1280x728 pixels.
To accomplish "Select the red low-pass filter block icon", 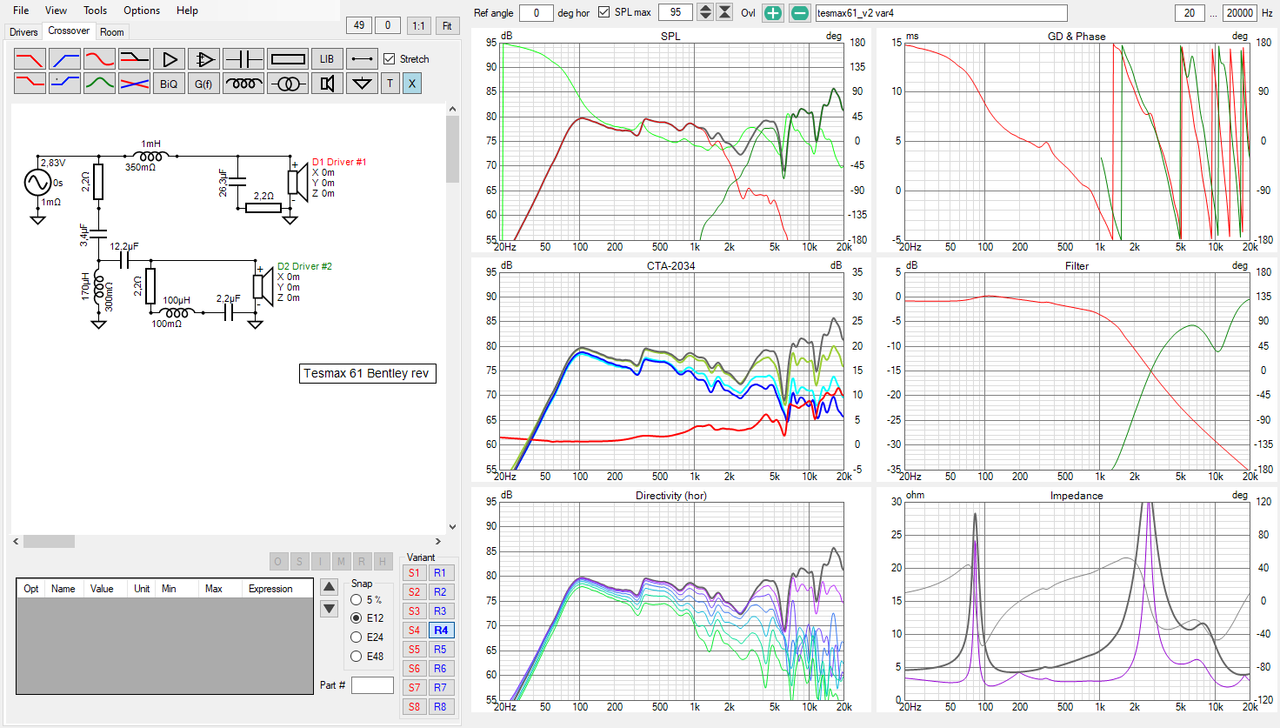I will (x=30, y=59).
